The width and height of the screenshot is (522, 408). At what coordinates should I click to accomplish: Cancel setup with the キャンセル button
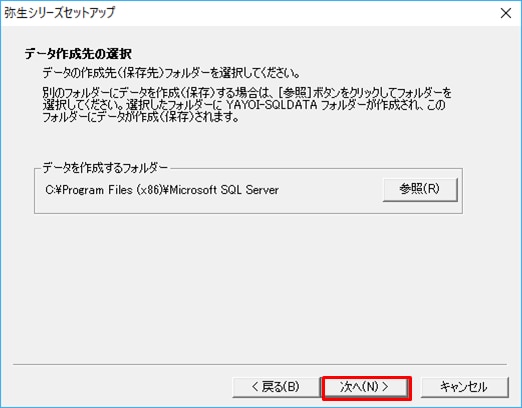click(464, 387)
